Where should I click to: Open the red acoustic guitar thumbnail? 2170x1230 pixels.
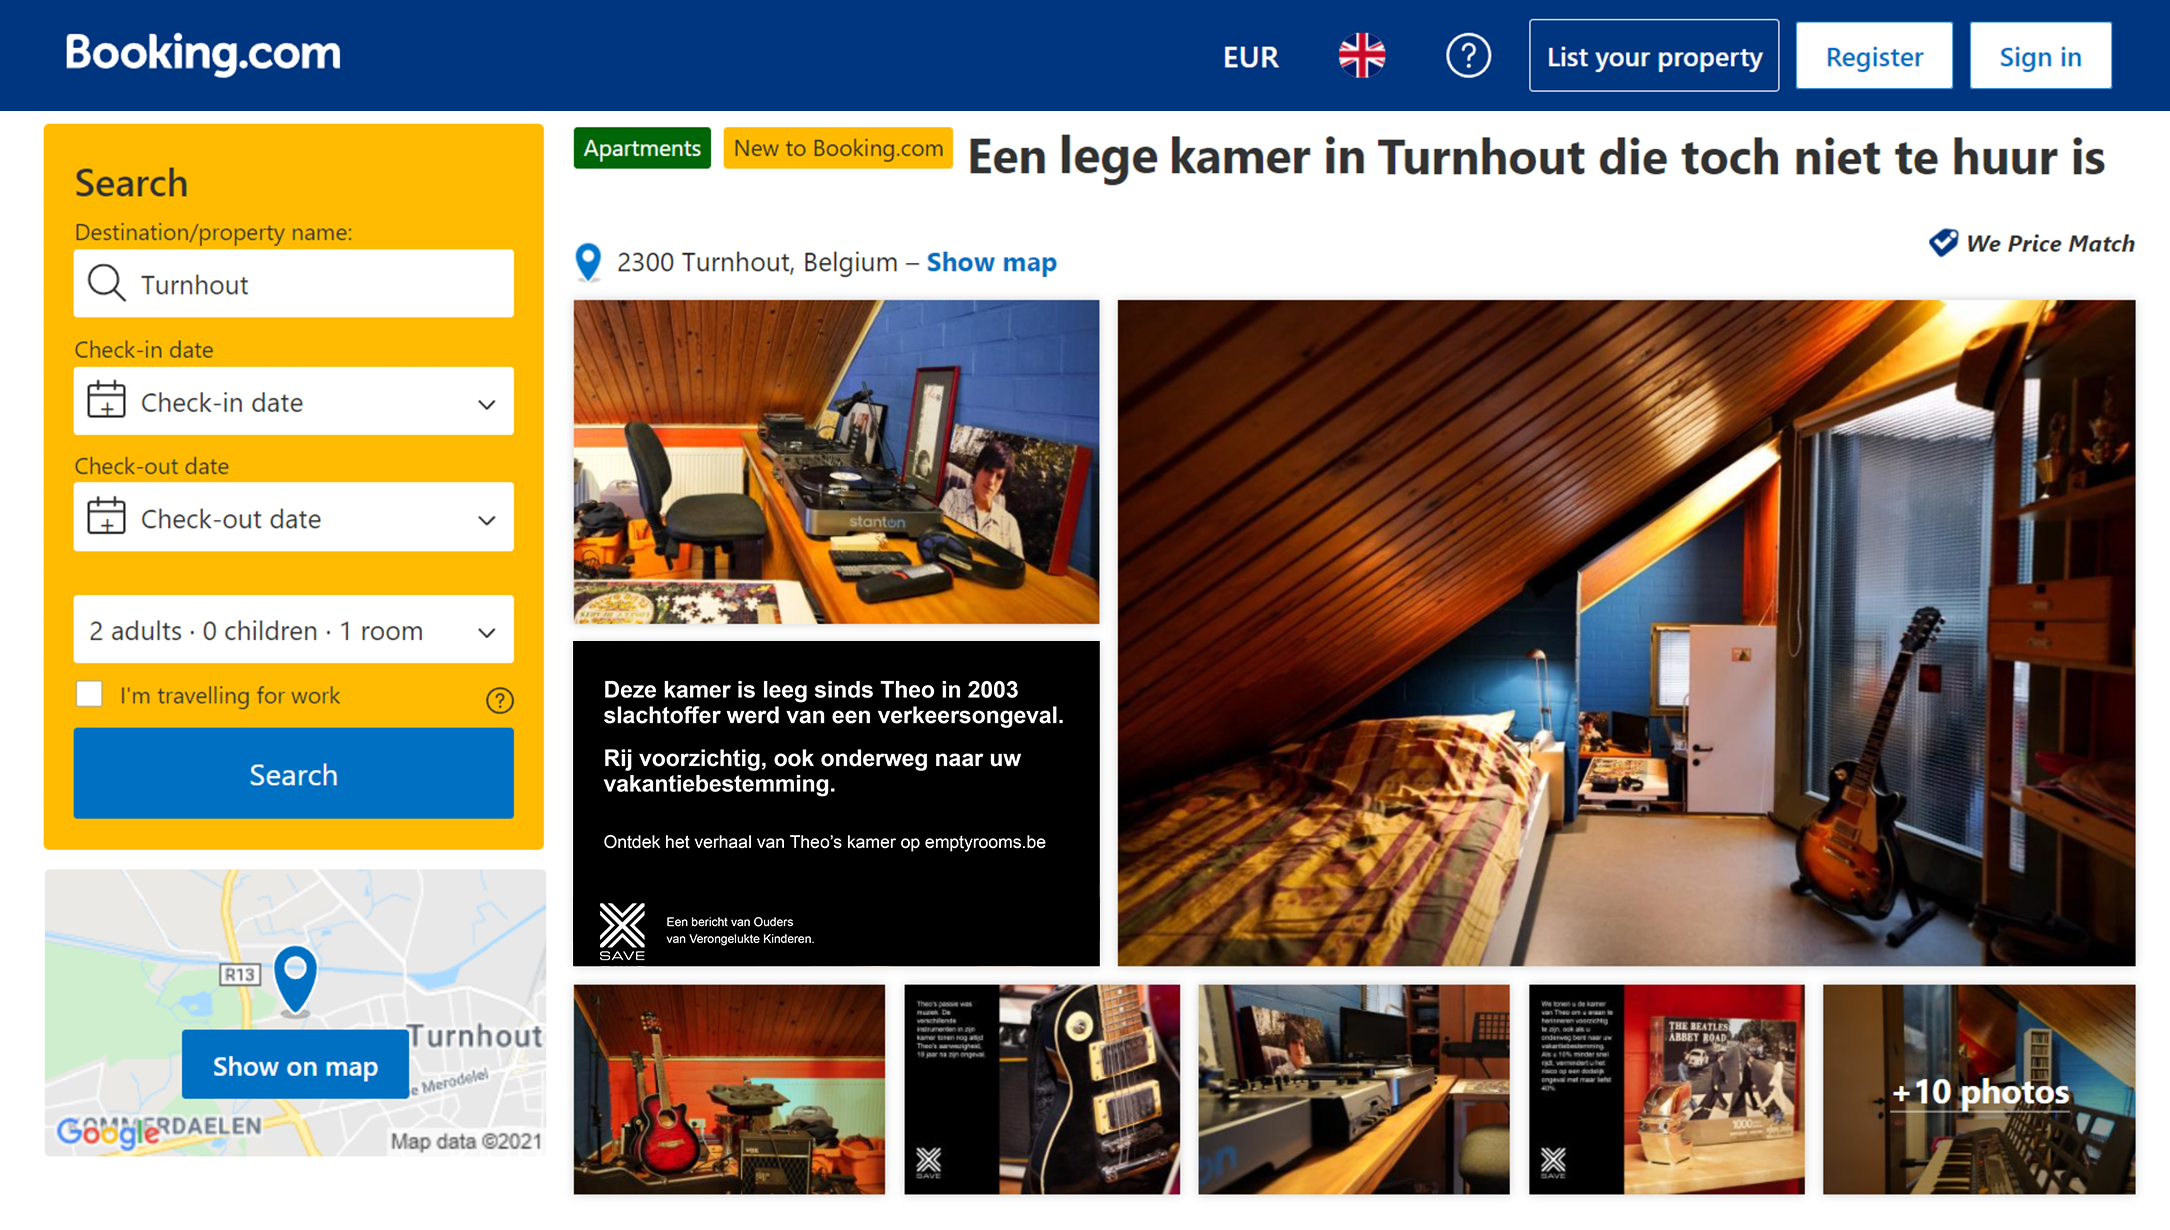[729, 1089]
